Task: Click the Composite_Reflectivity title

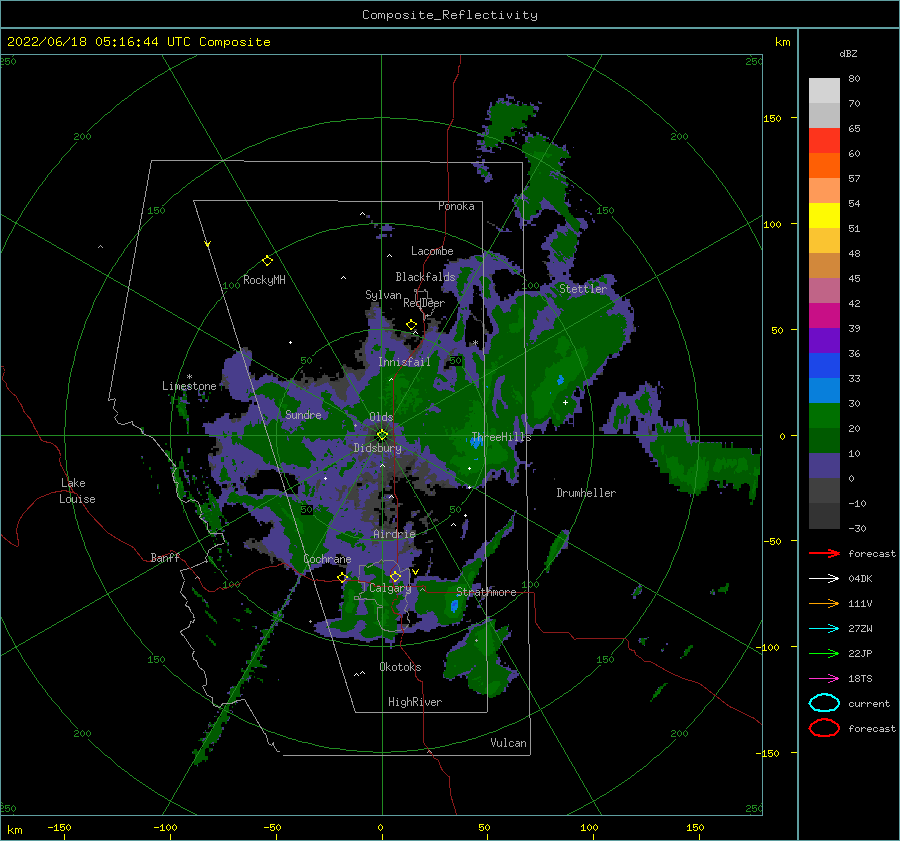Action: [450, 15]
